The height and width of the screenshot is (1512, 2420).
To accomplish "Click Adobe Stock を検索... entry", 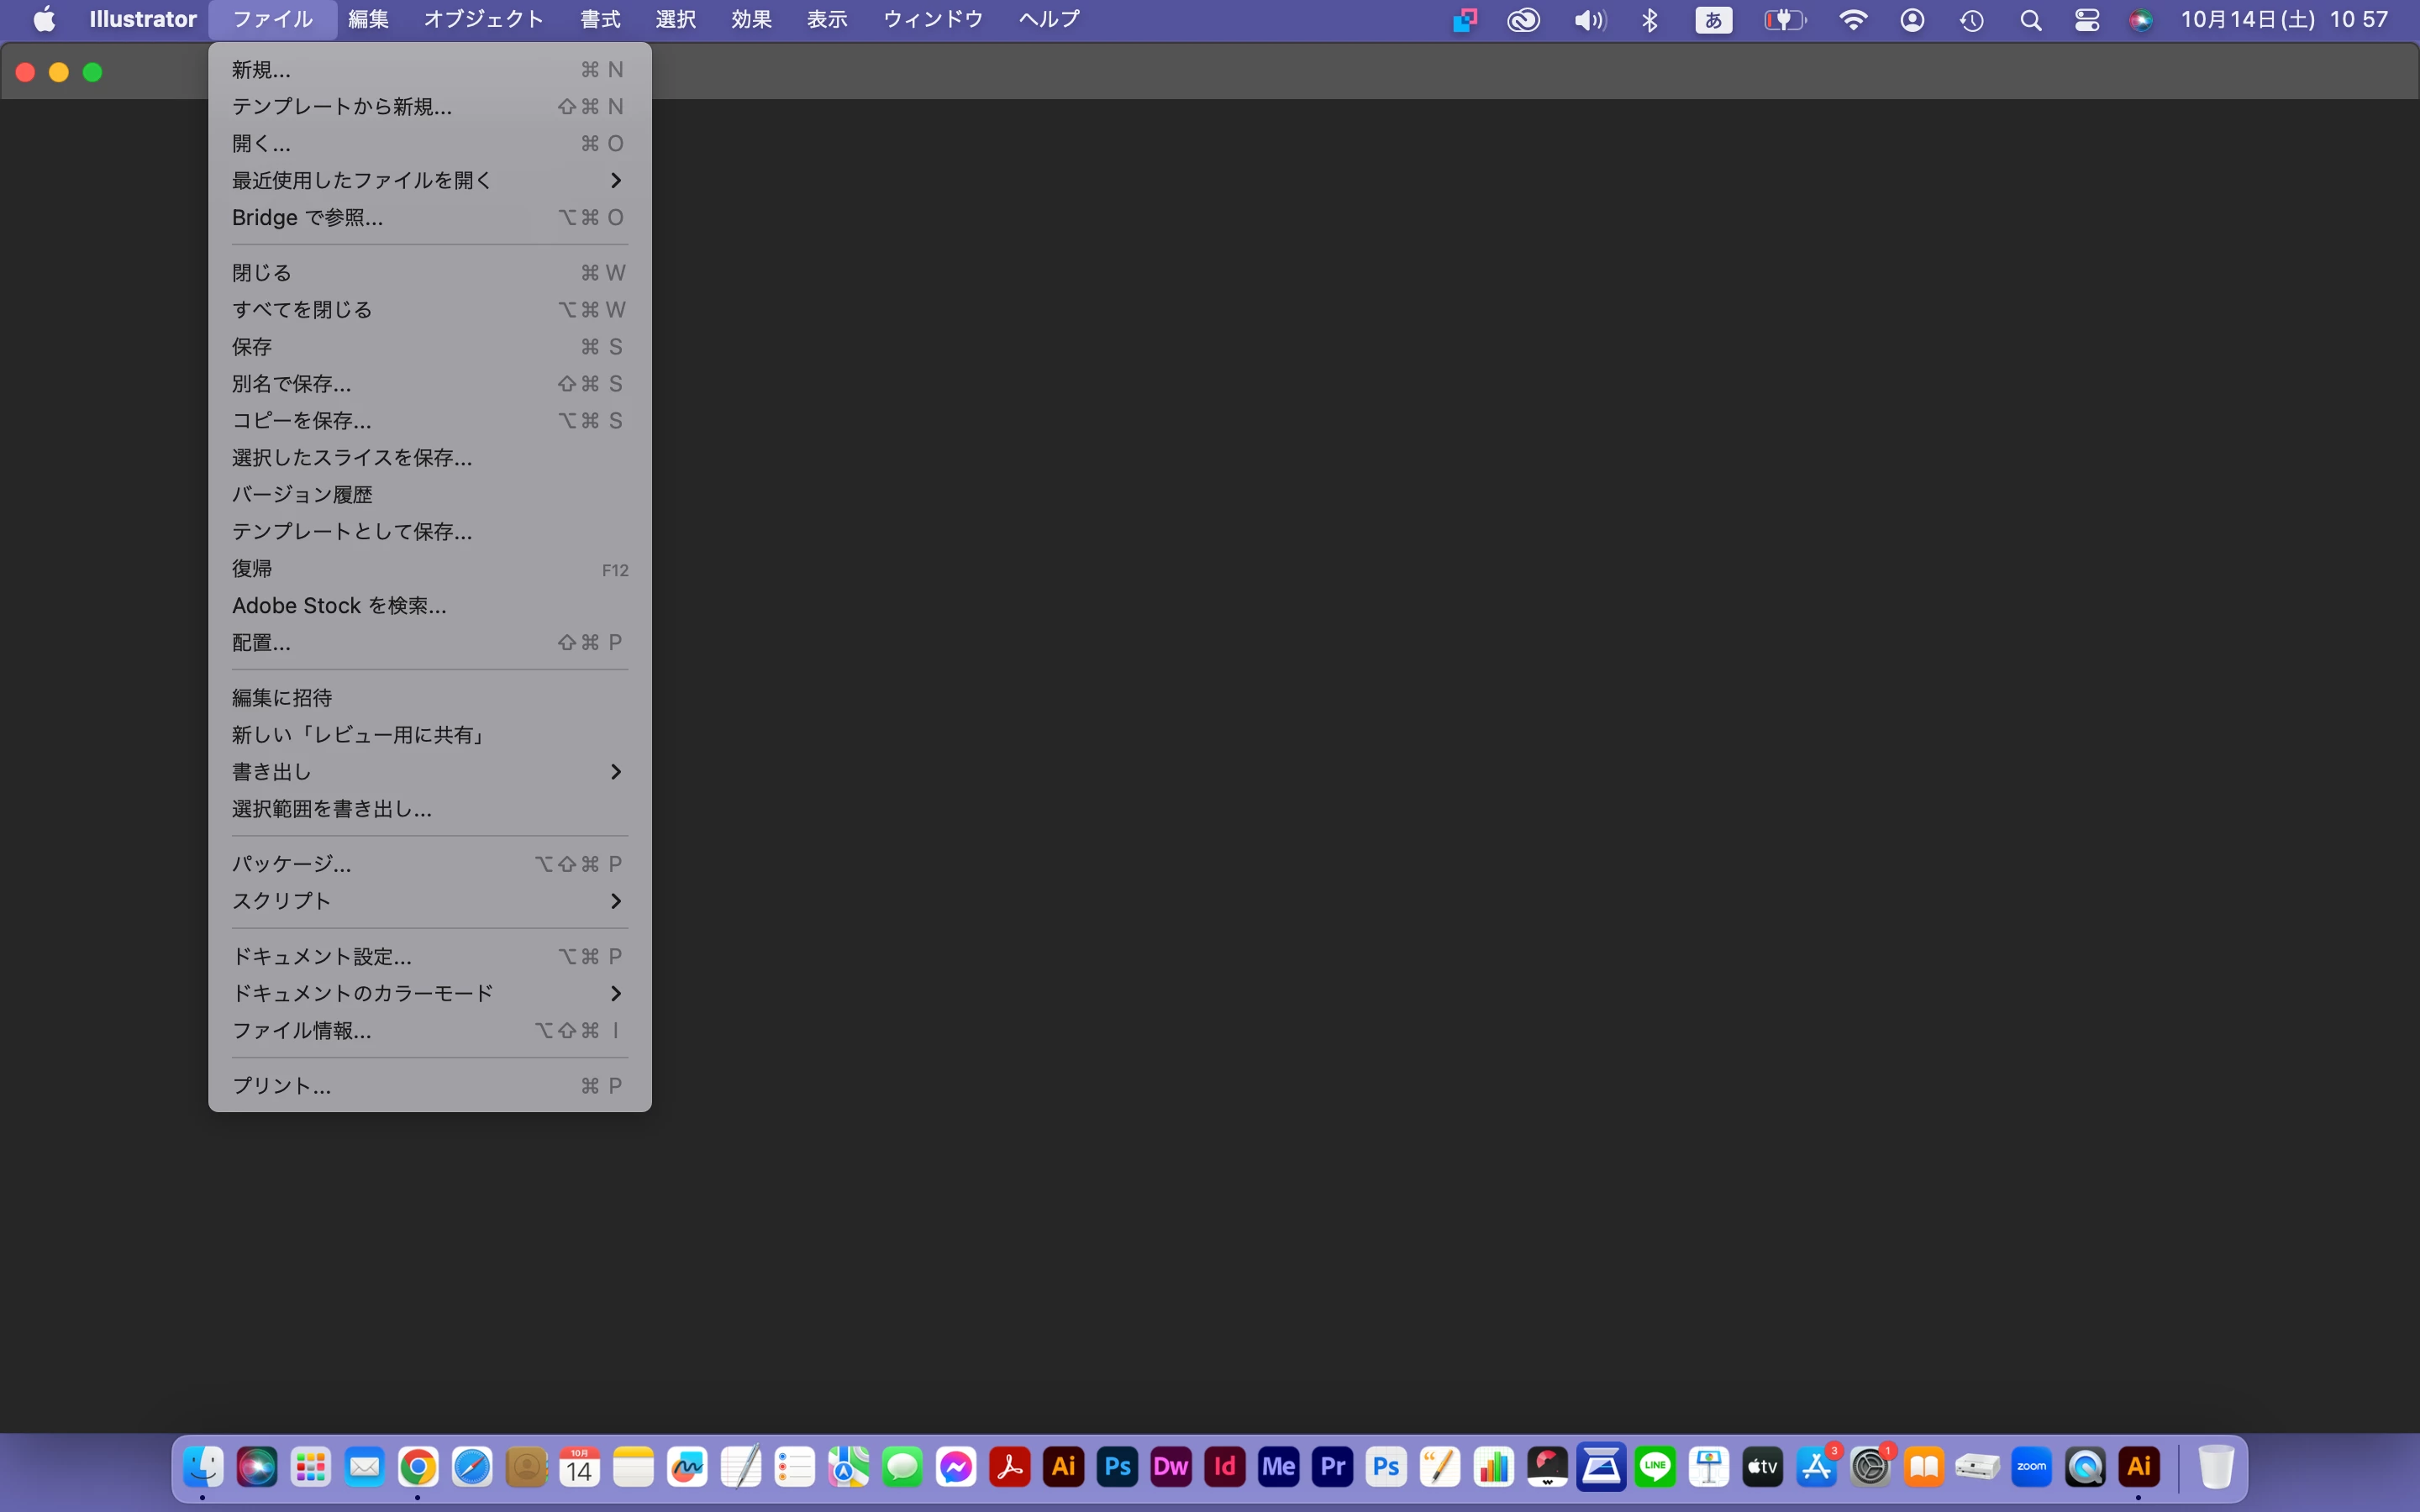I will point(339,606).
